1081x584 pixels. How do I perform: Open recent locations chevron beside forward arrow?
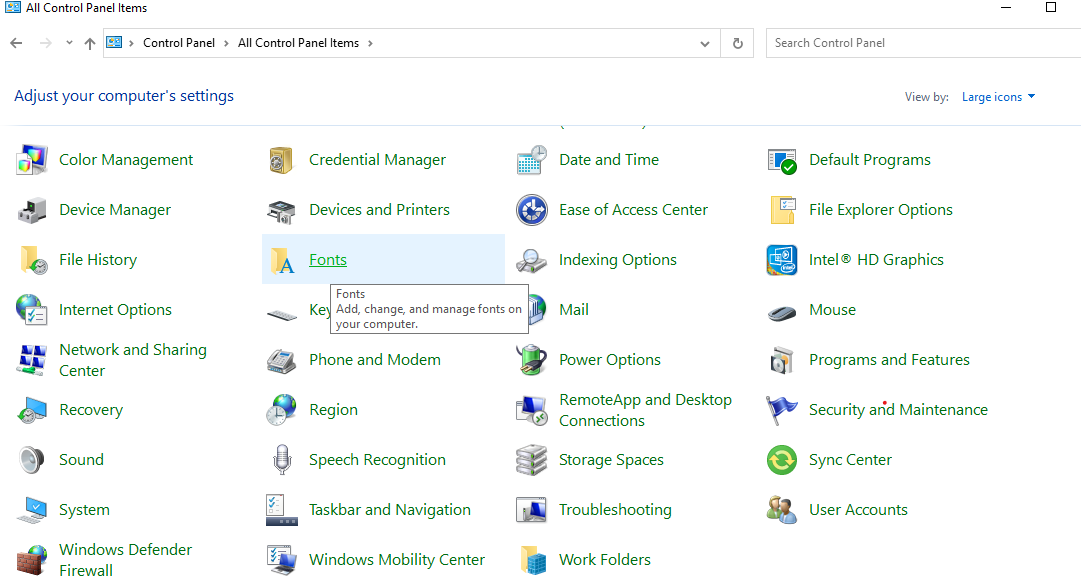[68, 43]
